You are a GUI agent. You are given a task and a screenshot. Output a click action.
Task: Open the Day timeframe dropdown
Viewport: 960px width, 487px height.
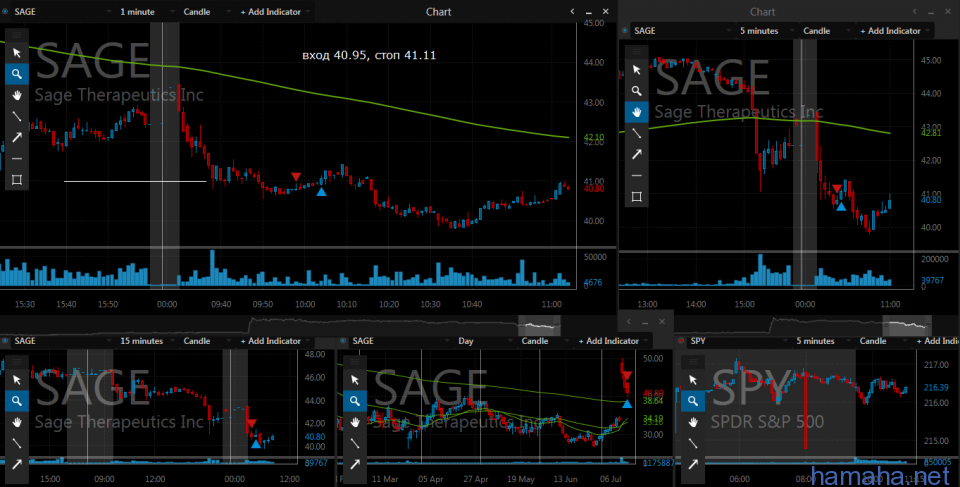(x=484, y=341)
